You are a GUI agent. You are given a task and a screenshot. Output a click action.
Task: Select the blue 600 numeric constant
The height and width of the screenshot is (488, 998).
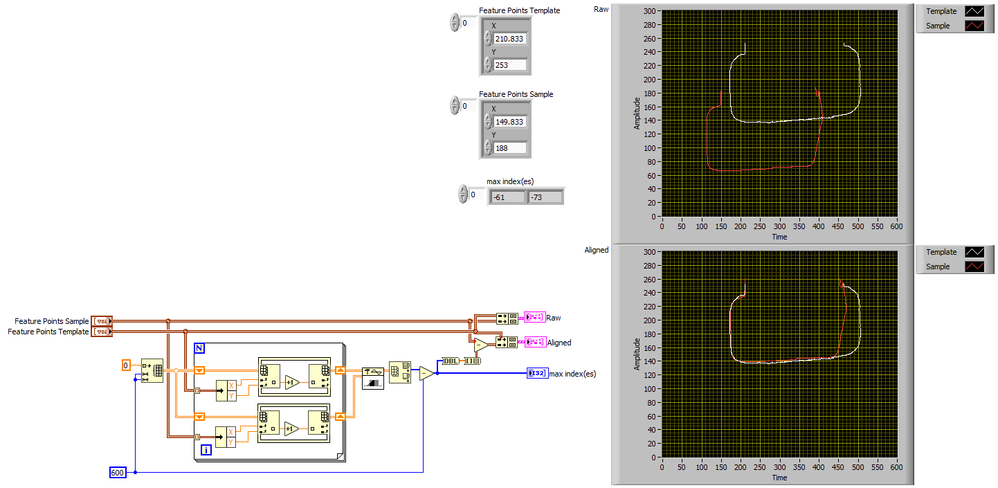coord(118,472)
